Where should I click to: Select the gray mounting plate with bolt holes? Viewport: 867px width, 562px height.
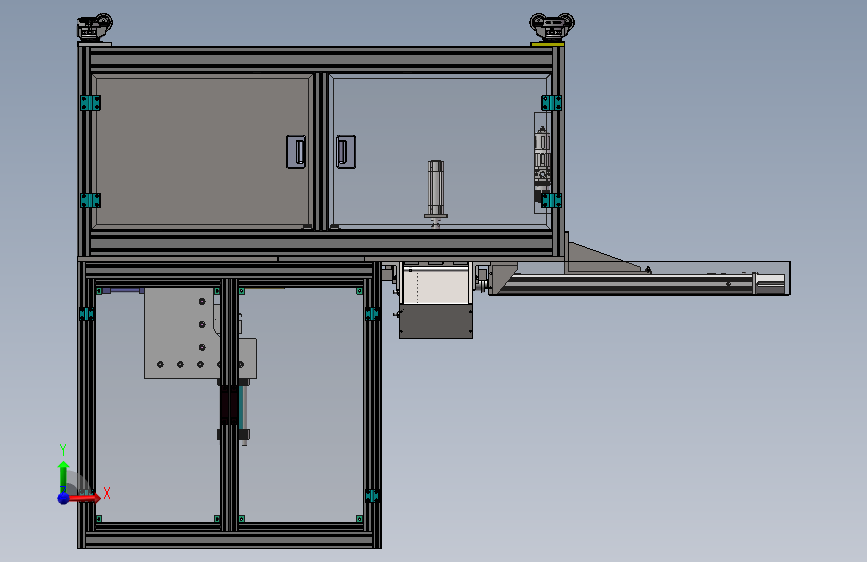click(x=180, y=333)
